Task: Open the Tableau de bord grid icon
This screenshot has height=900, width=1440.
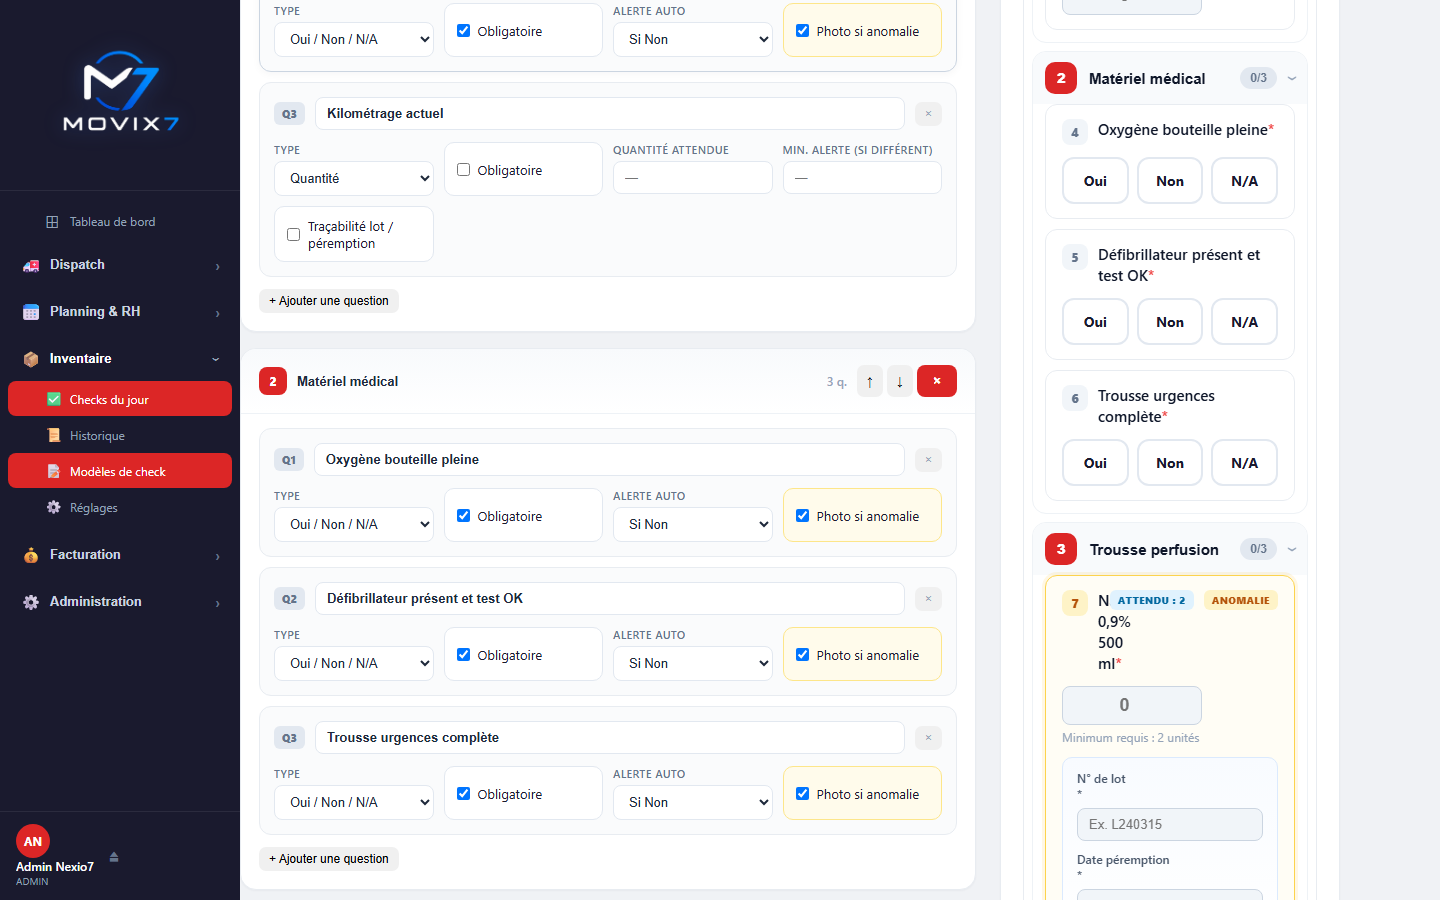Action: (52, 222)
